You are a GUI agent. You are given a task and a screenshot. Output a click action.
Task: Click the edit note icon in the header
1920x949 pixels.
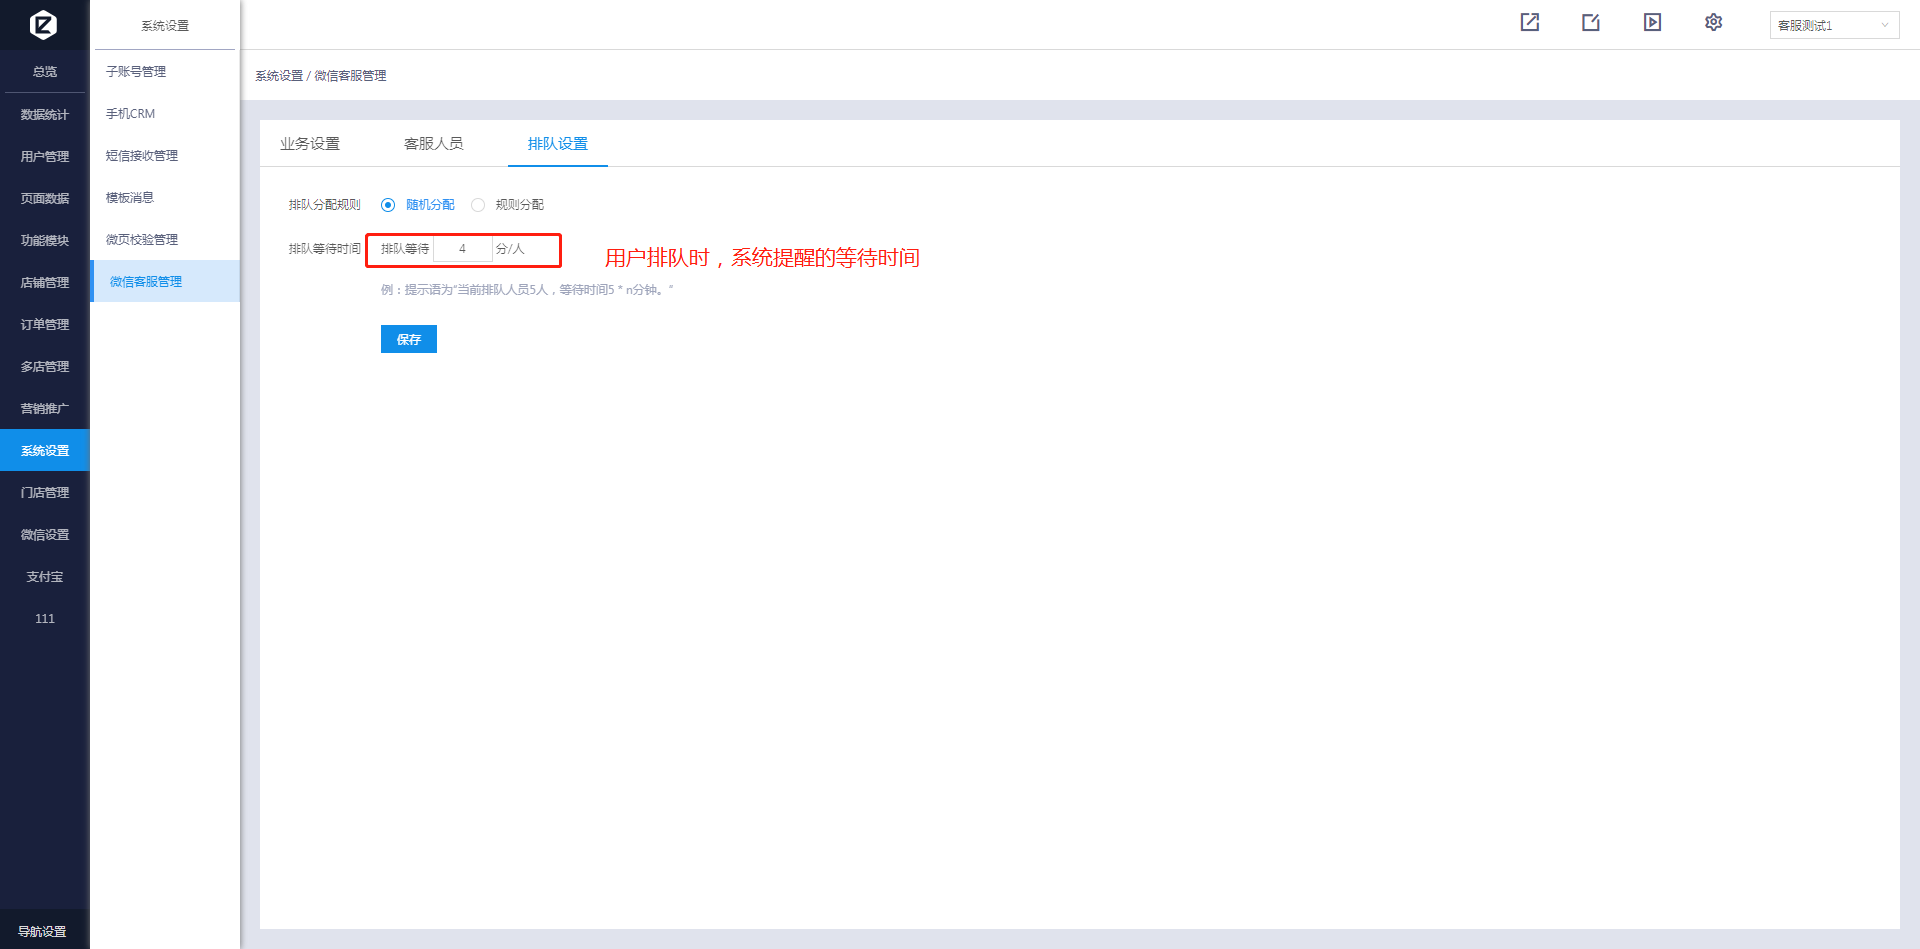1591,23
